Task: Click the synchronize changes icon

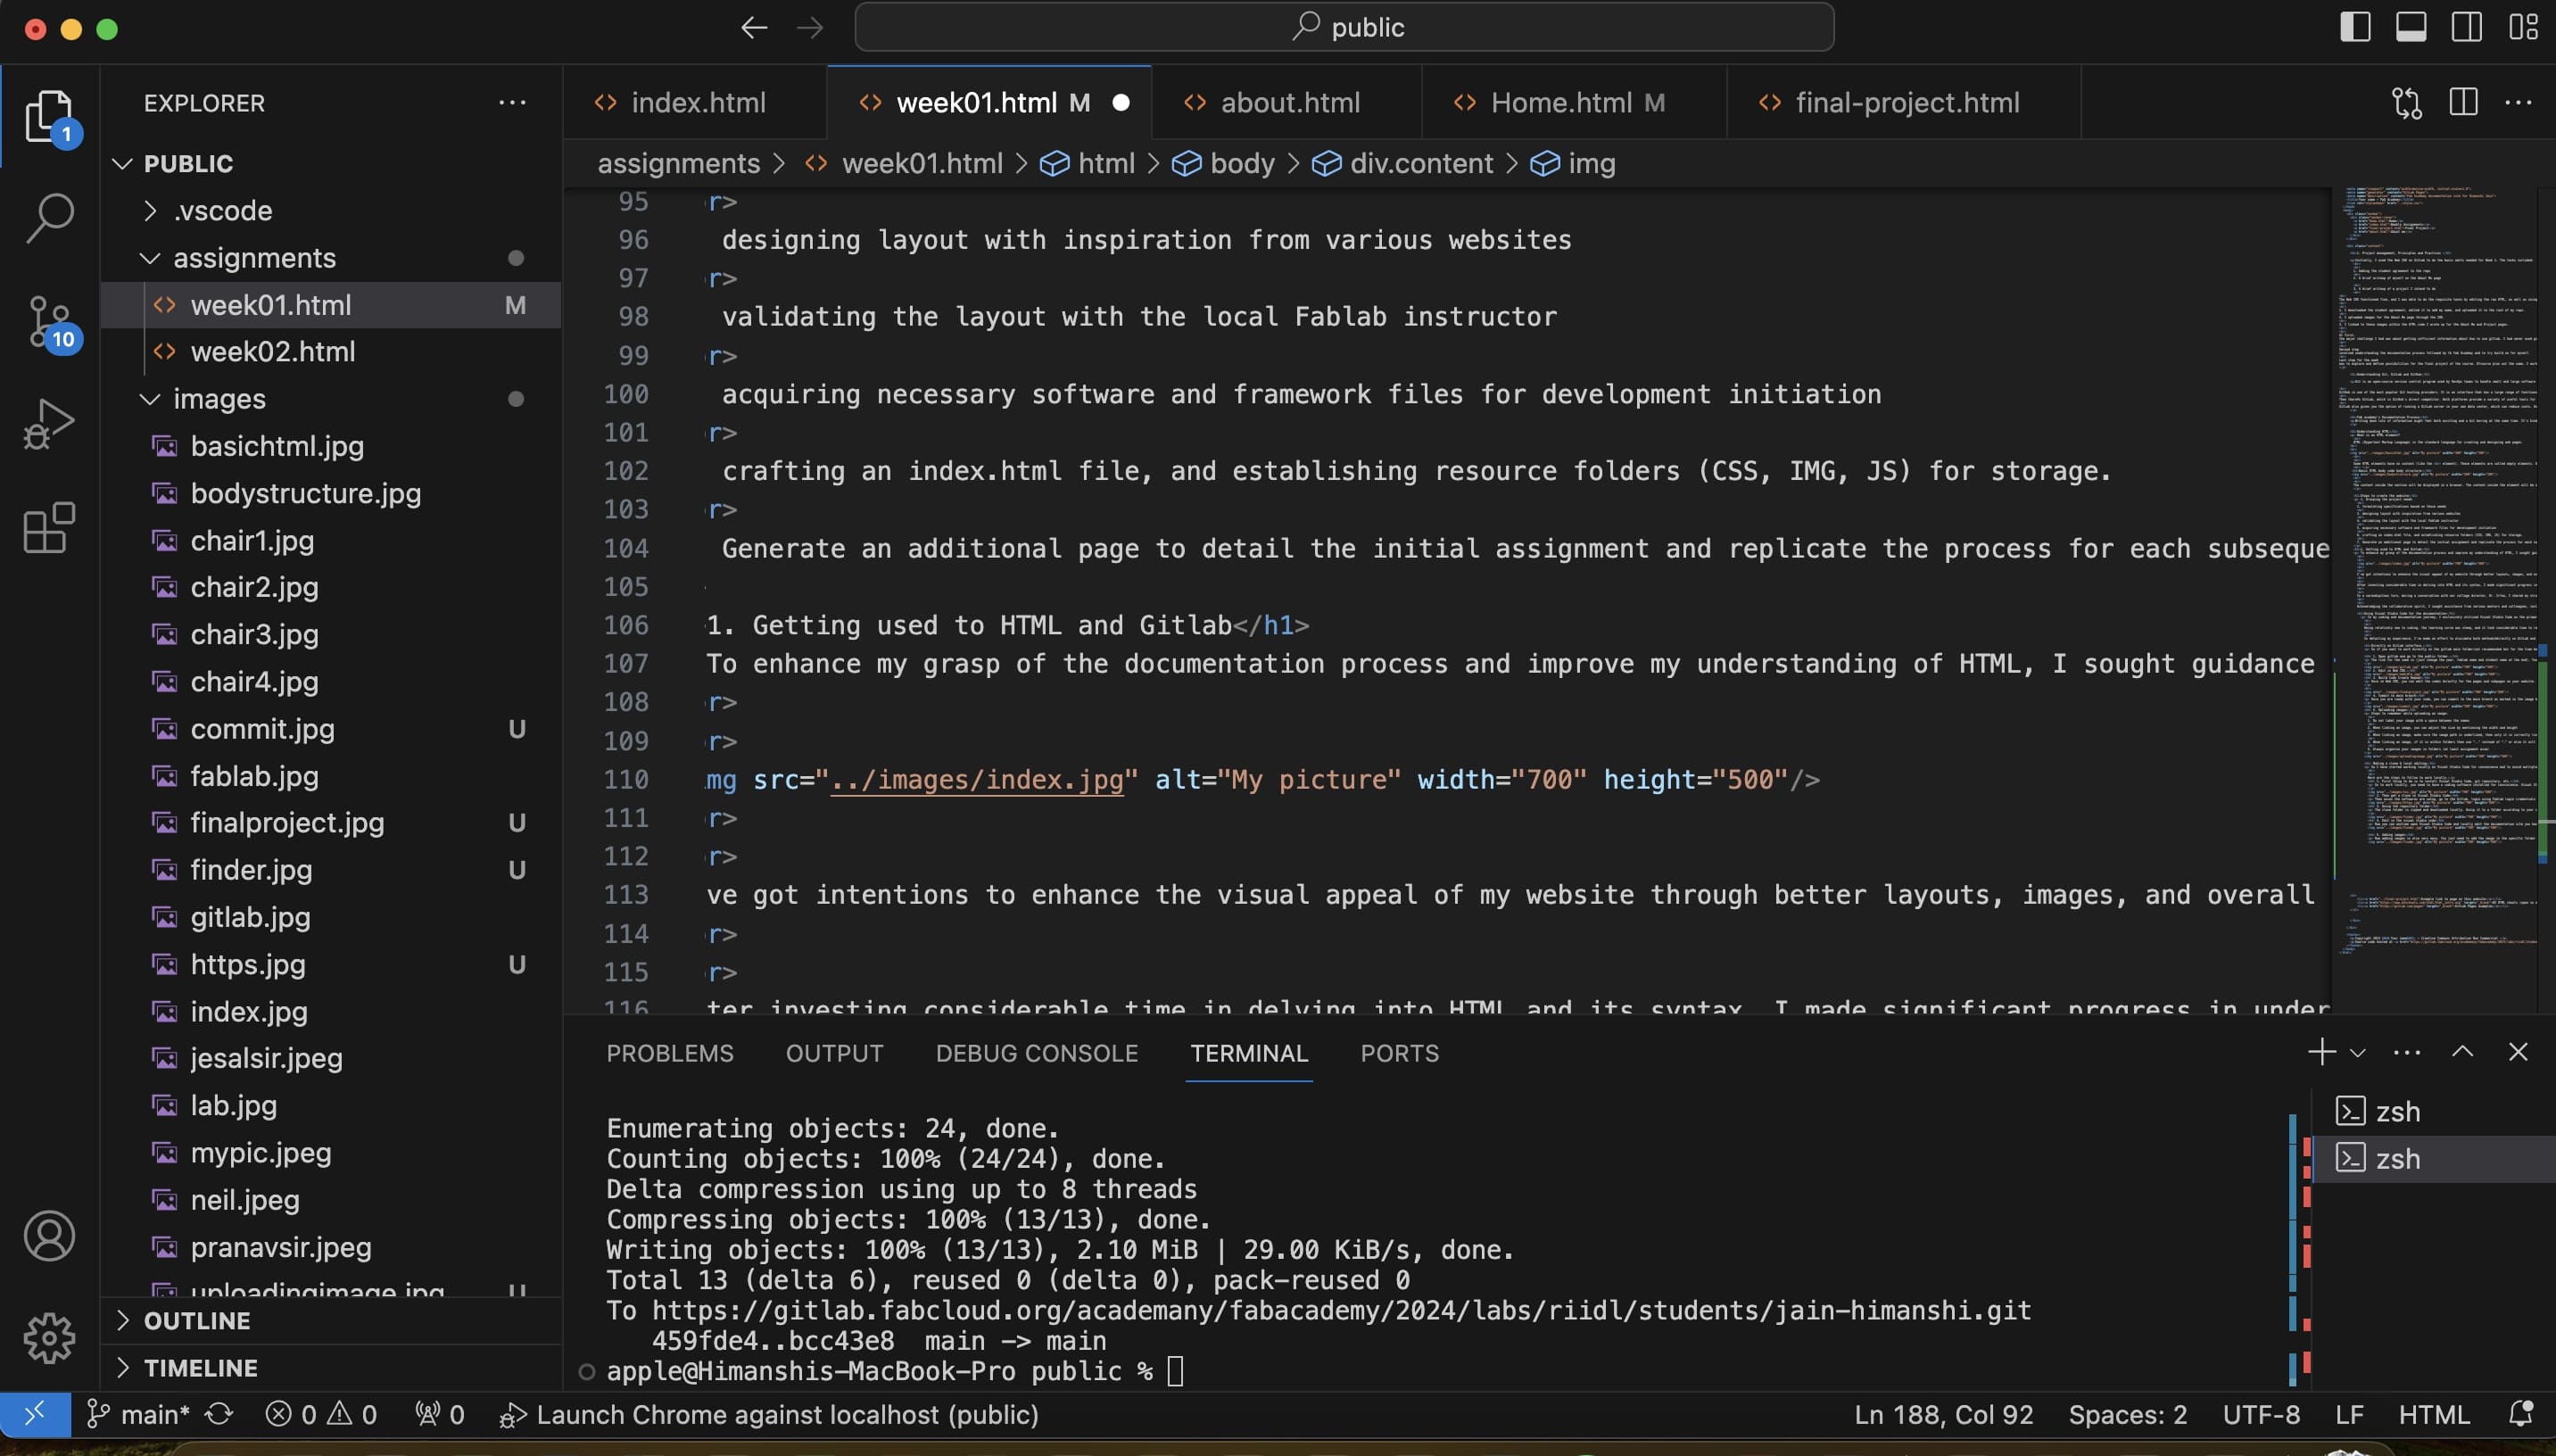Action: [219, 1414]
